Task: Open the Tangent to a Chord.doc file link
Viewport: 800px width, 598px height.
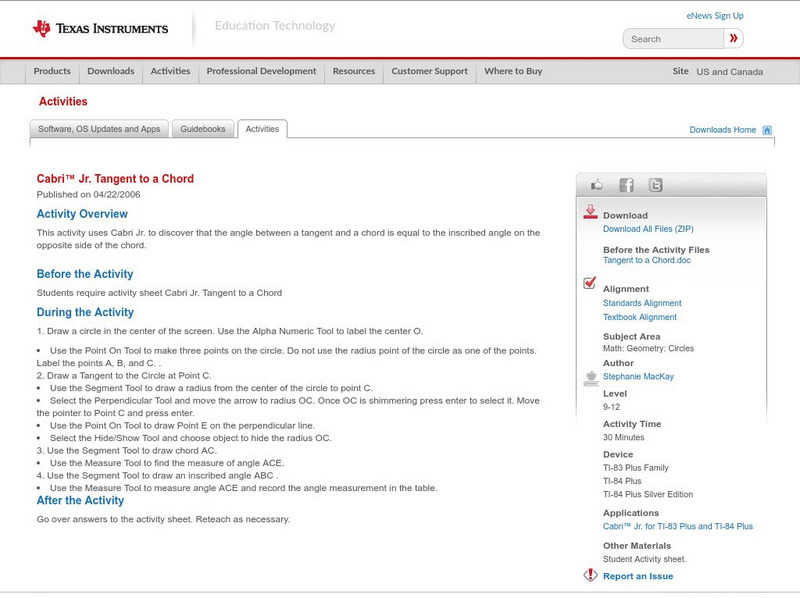Action: [646, 260]
